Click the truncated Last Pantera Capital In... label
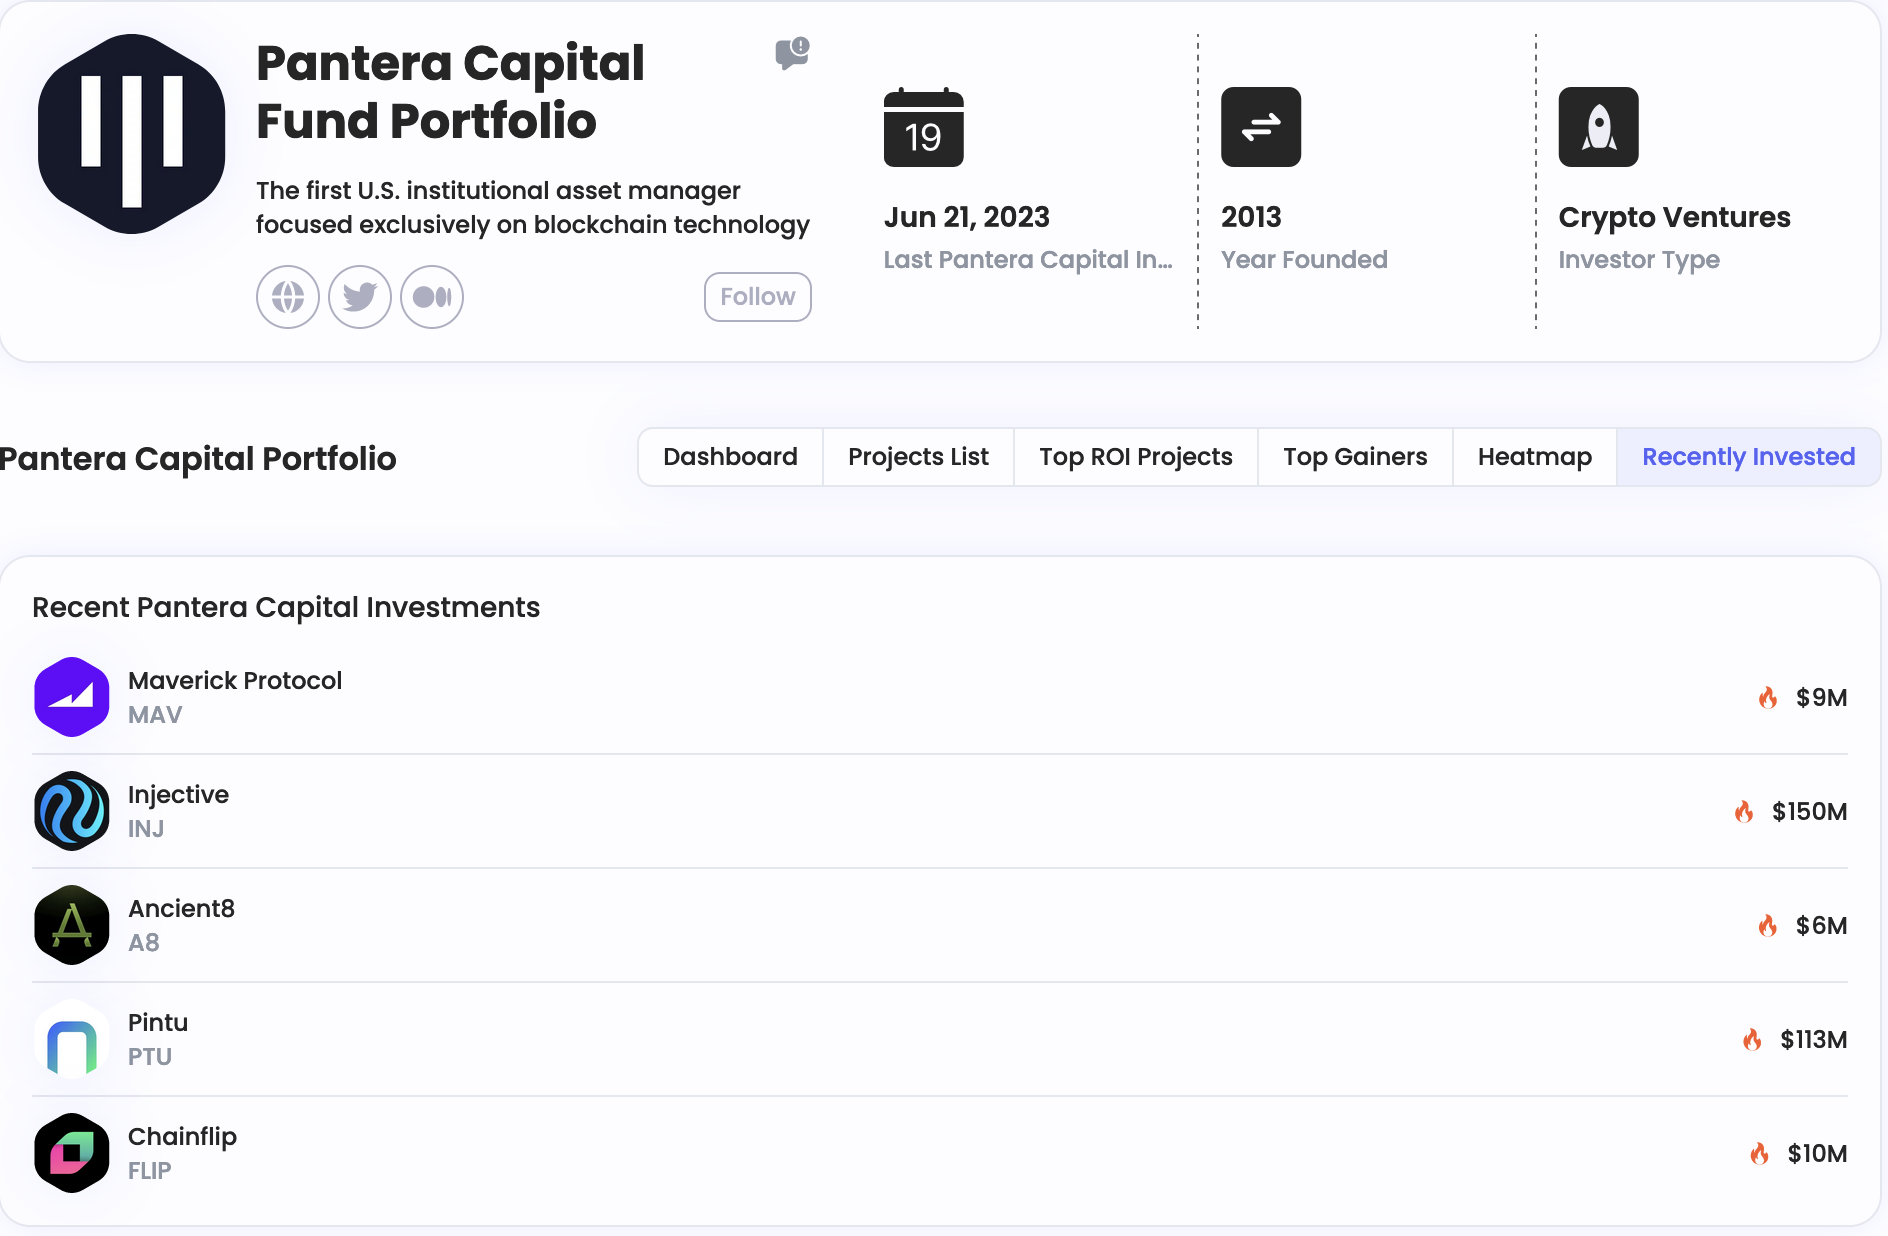 [x=1028, y=260]
